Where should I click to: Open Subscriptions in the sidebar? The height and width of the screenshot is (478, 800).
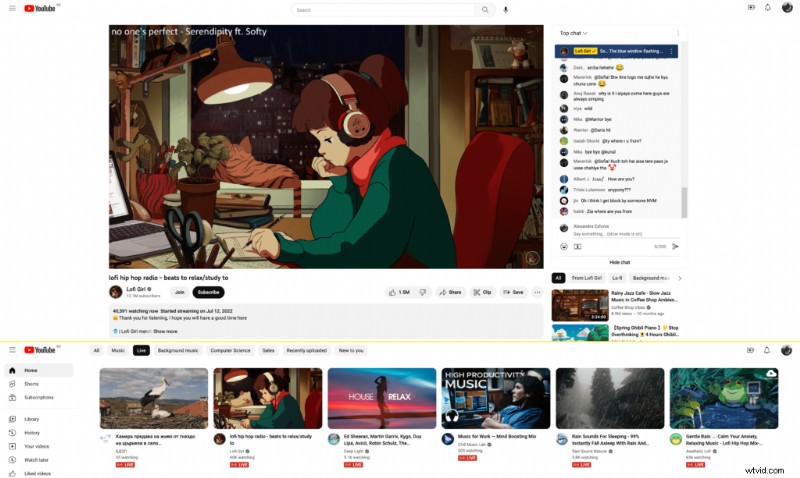(39, 397)
